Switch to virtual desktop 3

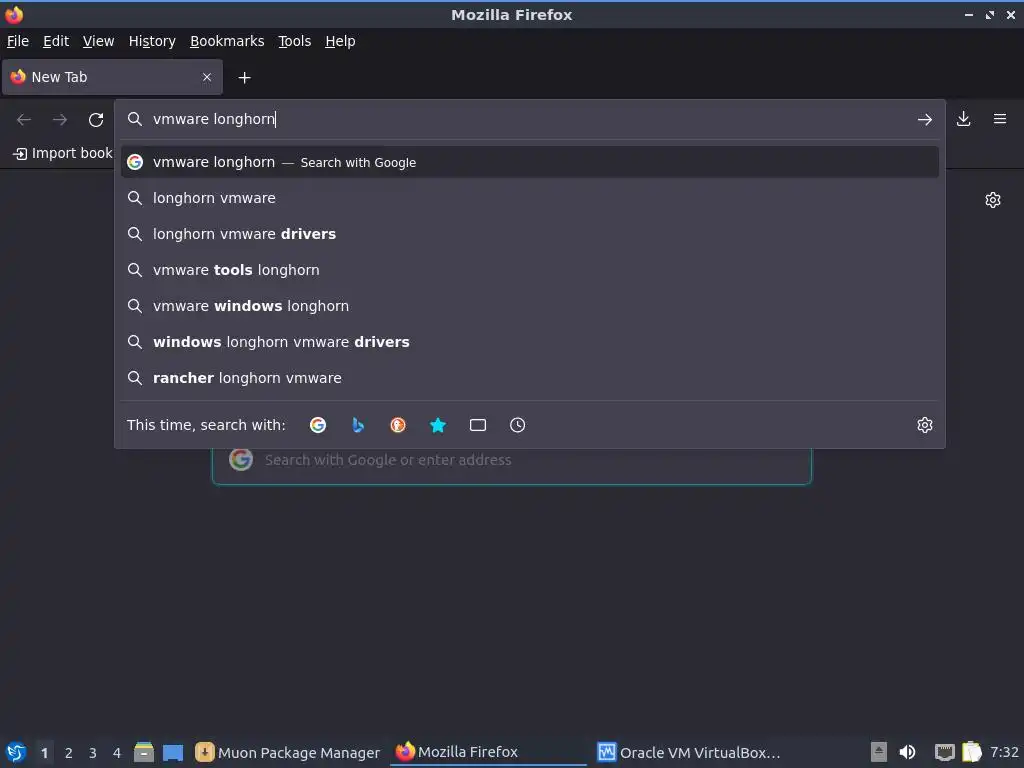(x=93, y=753)
